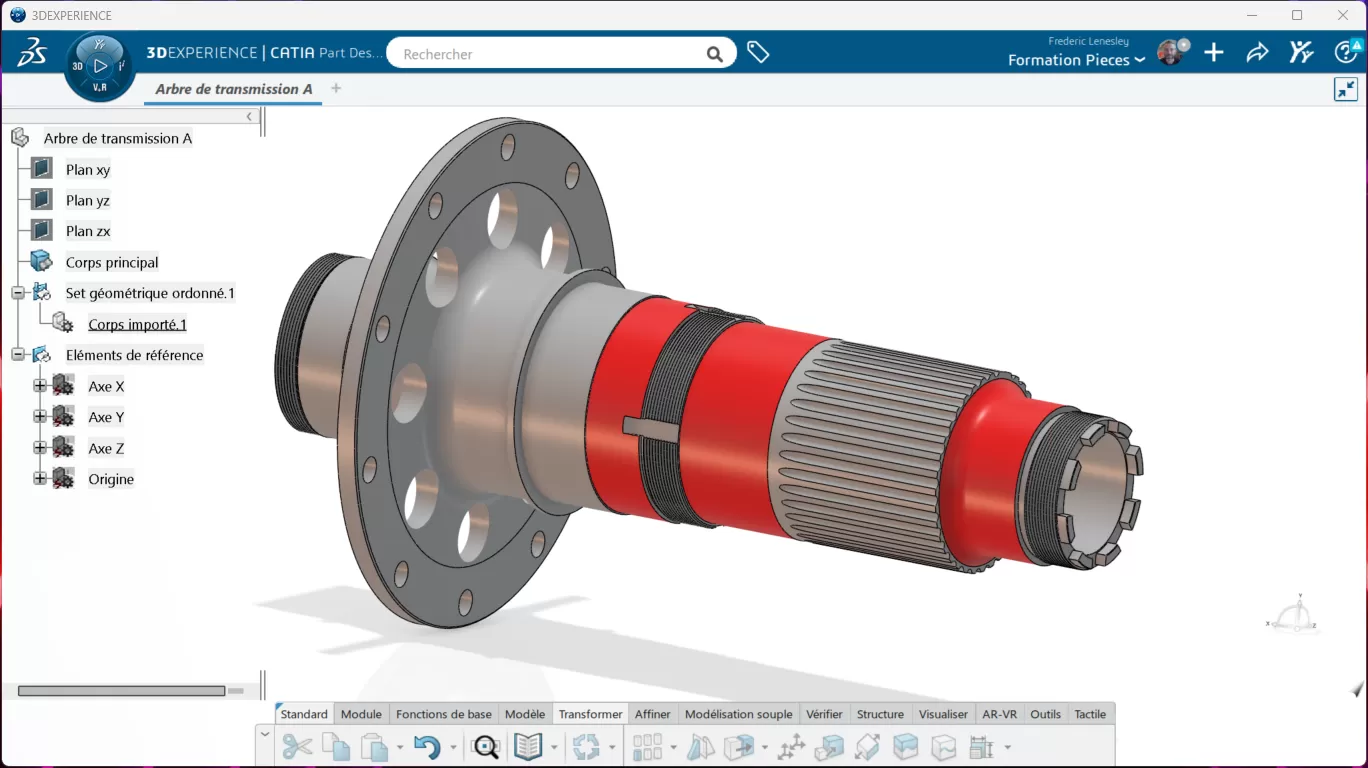Click the horizontal scrollbar under the tree

[120, 690]
